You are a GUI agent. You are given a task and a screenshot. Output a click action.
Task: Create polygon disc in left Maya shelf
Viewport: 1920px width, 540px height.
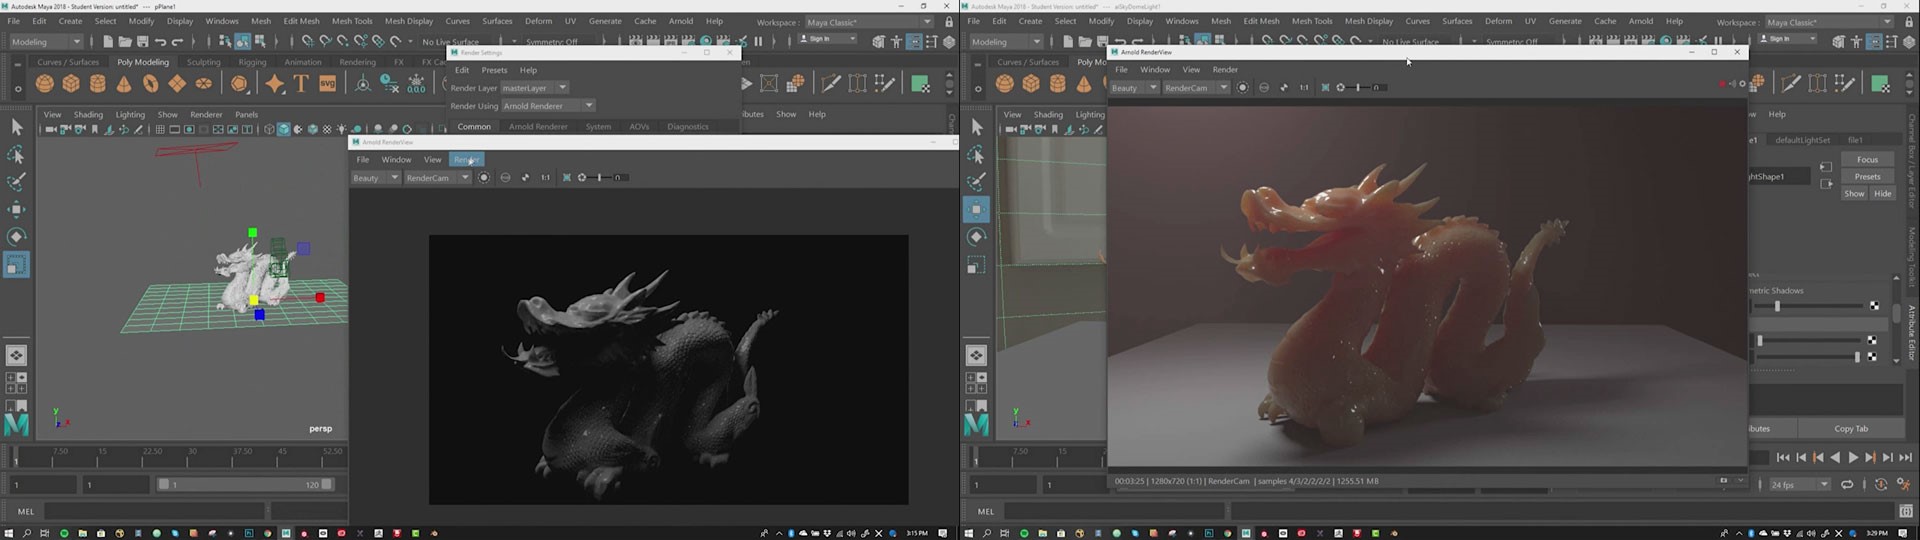pyautogui.click(x=204, y=84)
